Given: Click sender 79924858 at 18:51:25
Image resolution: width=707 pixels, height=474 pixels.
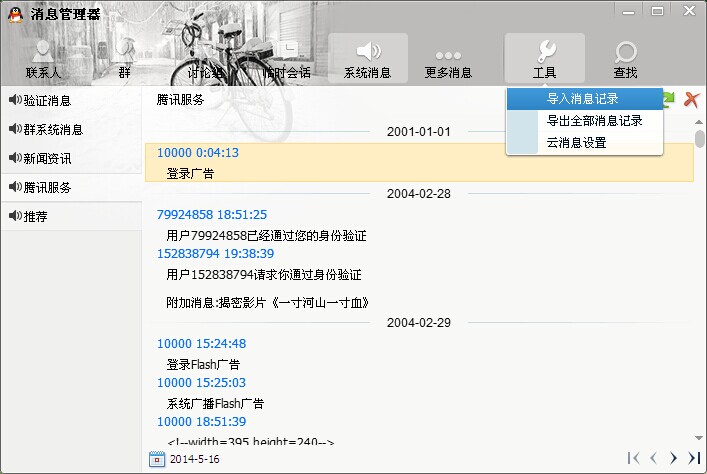Looking at the screenshot, I should click(x=212, y=215).
